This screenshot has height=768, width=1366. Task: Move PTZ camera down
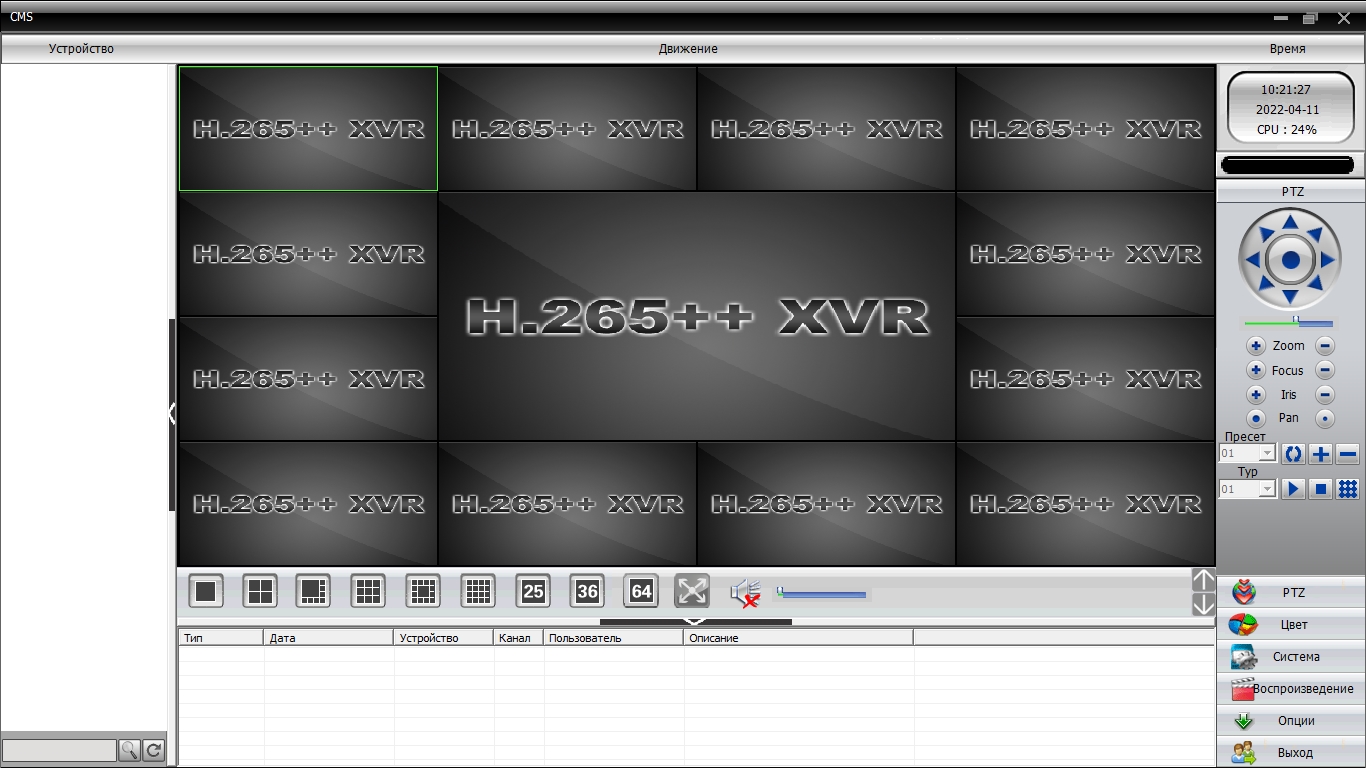[1291, 298]
